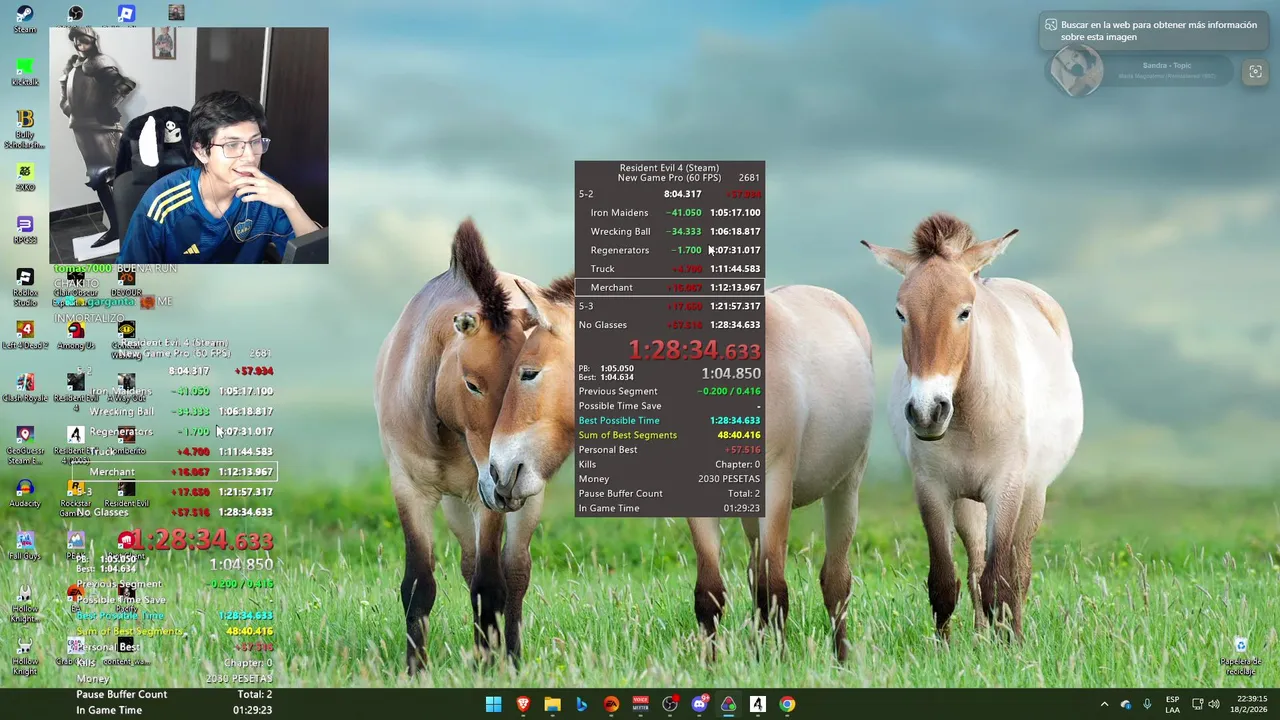Open the photo thumbnail desktop icon at top

[176, 12]
